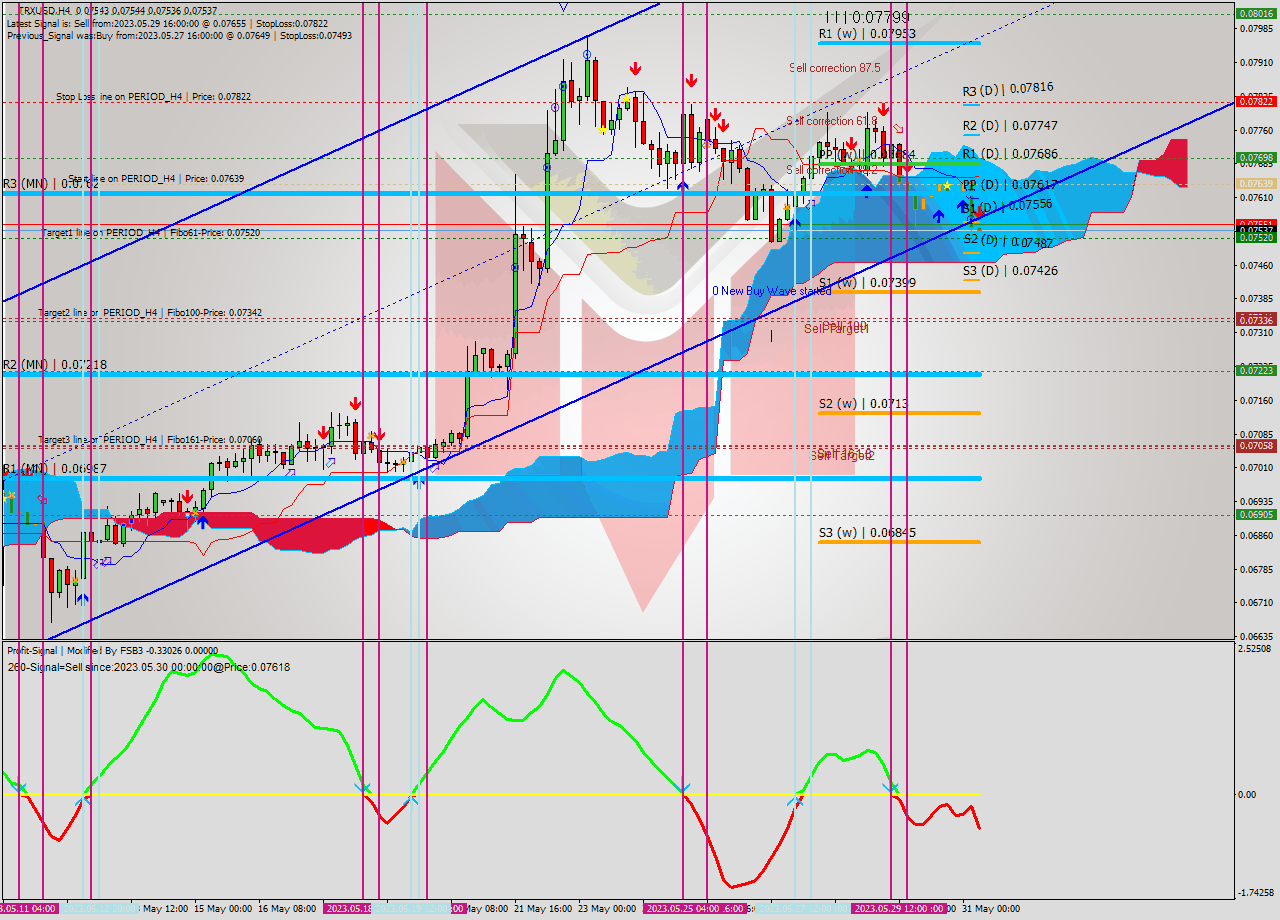Click the red 0.07058 price tag
Viewport: 1280px width, 920px height.
pyautogui.click(x=1255, y=446)
